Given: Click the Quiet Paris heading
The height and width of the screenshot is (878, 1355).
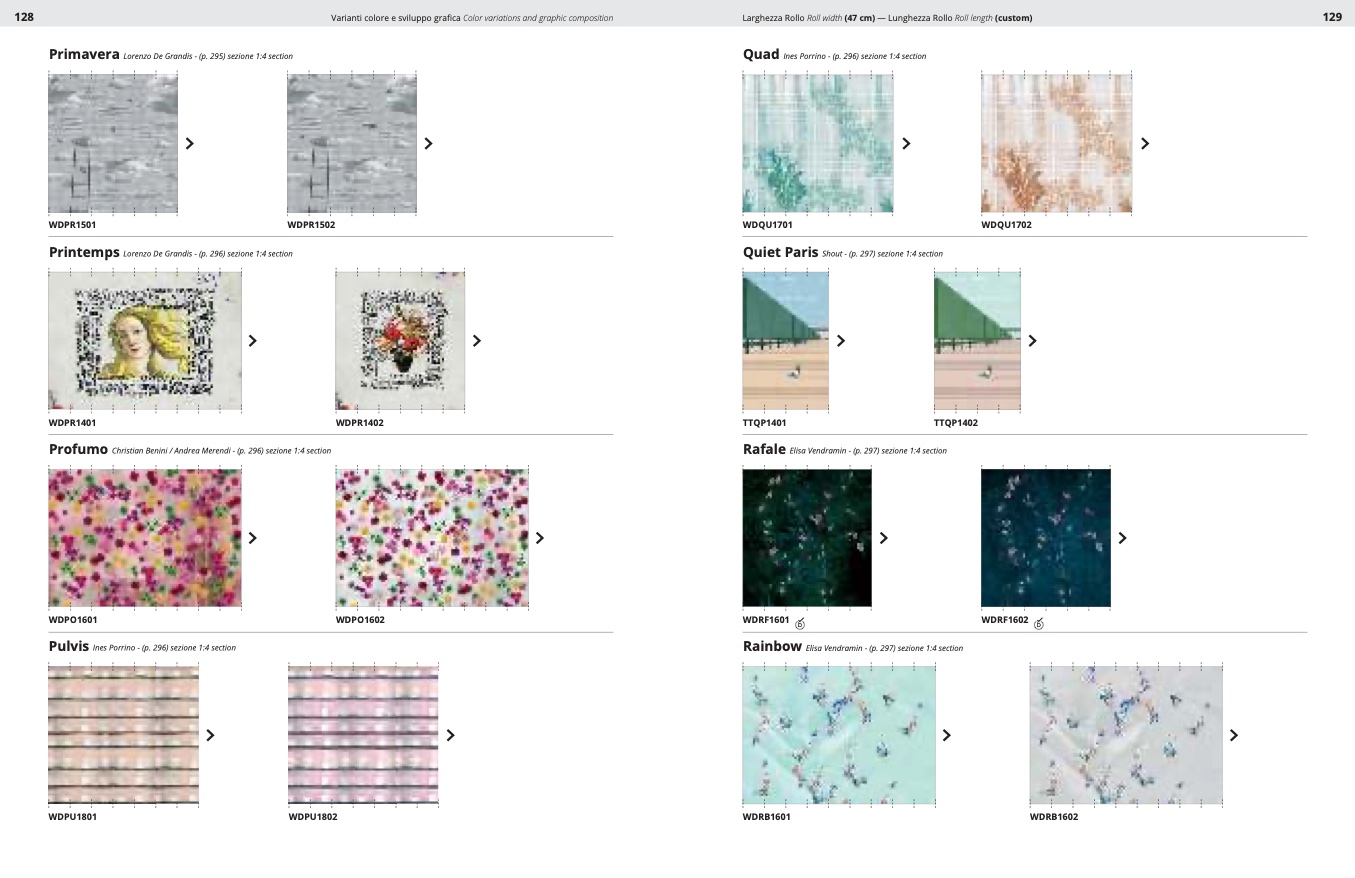Looking at the screenshot, I should click(780, 253).
